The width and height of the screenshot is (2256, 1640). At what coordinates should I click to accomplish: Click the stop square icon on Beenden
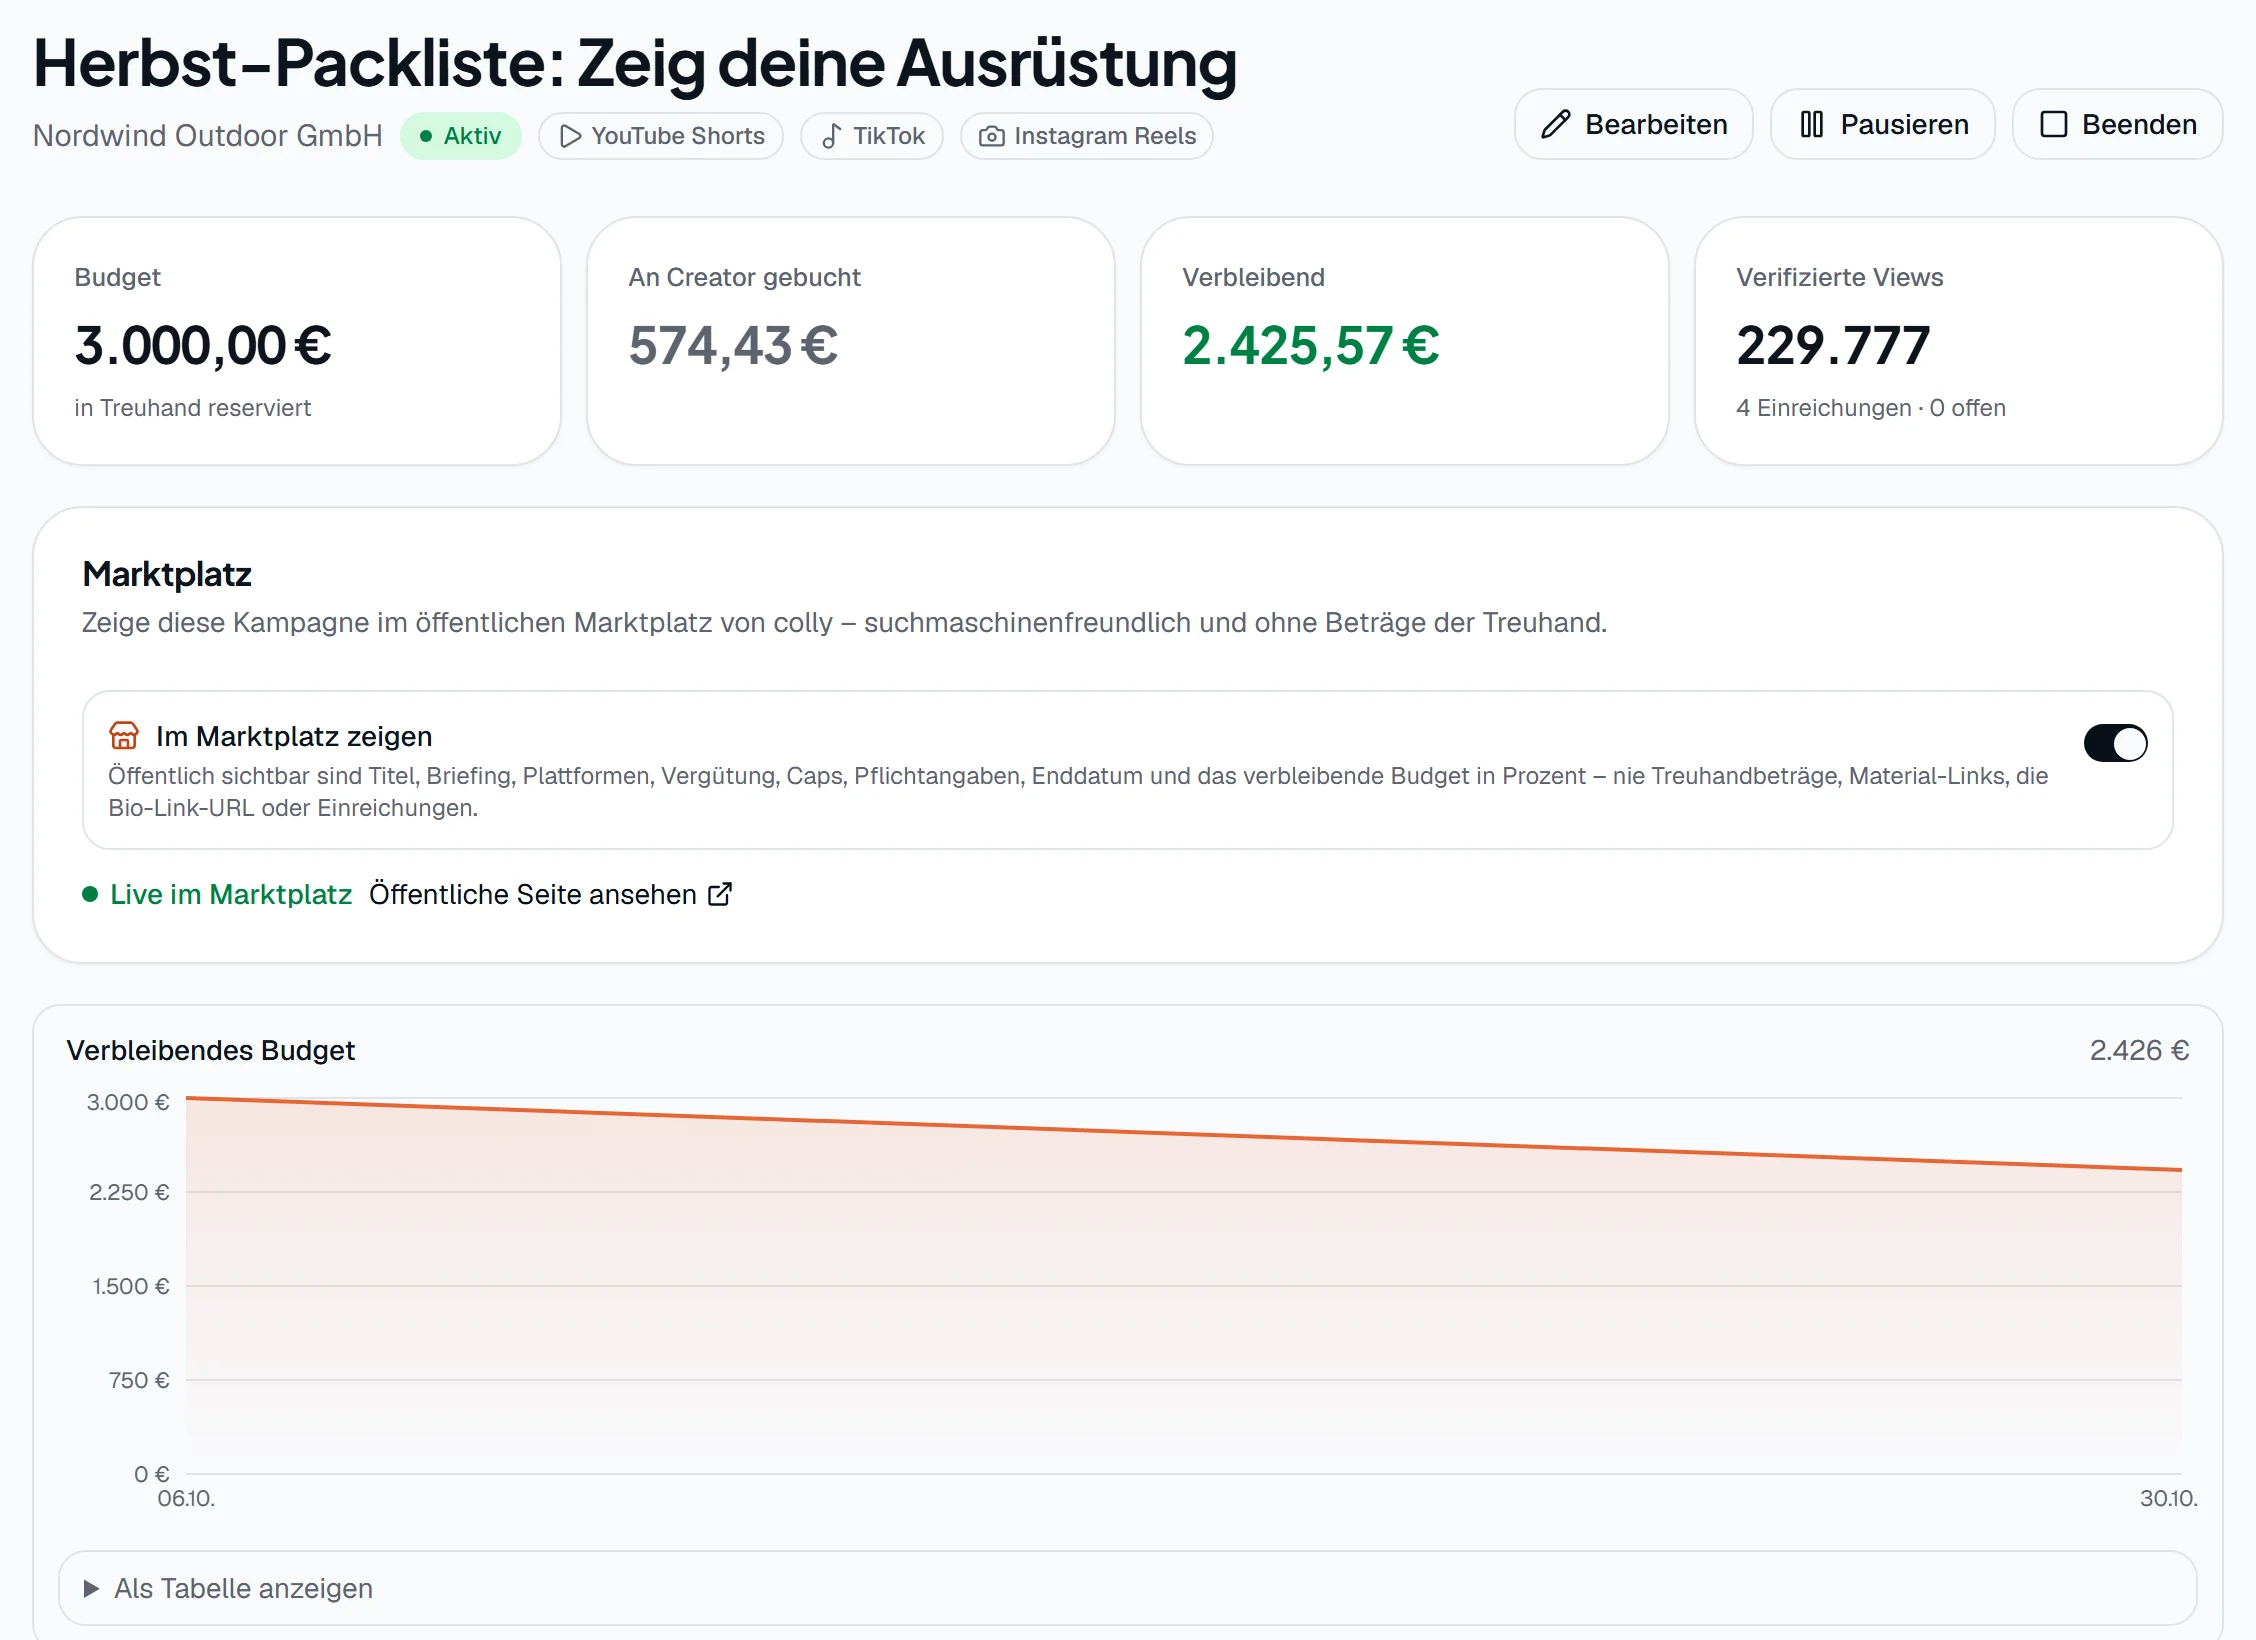click(x=2053, y=124)
